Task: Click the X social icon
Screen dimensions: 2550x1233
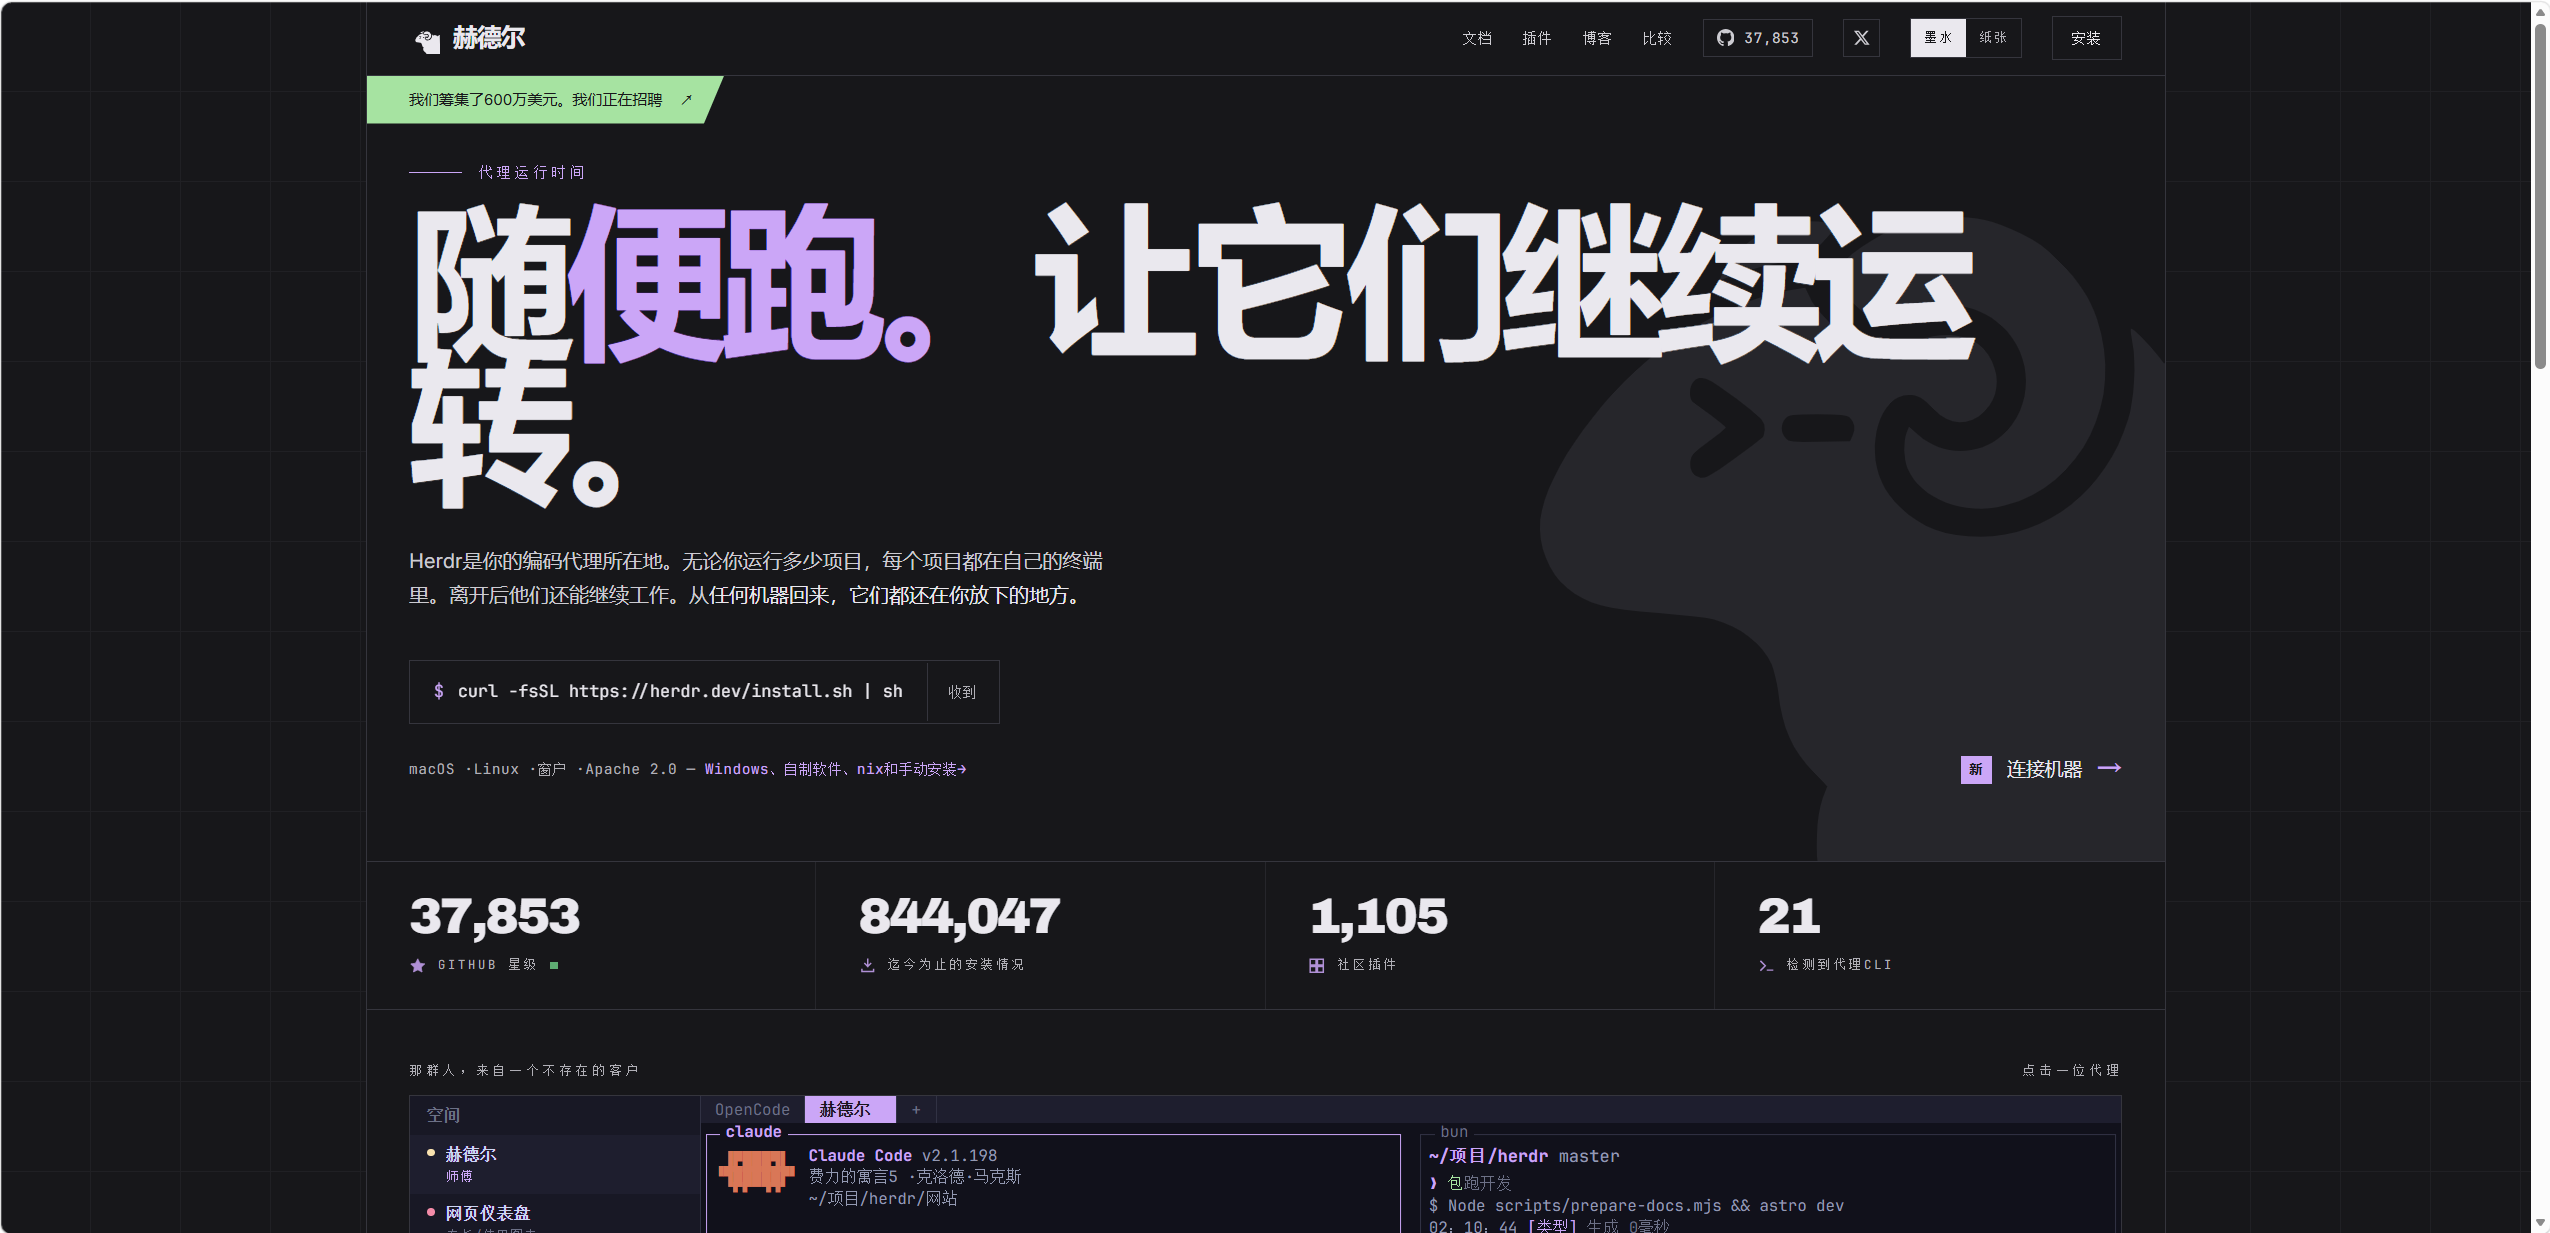Action: click(1861, 38)
